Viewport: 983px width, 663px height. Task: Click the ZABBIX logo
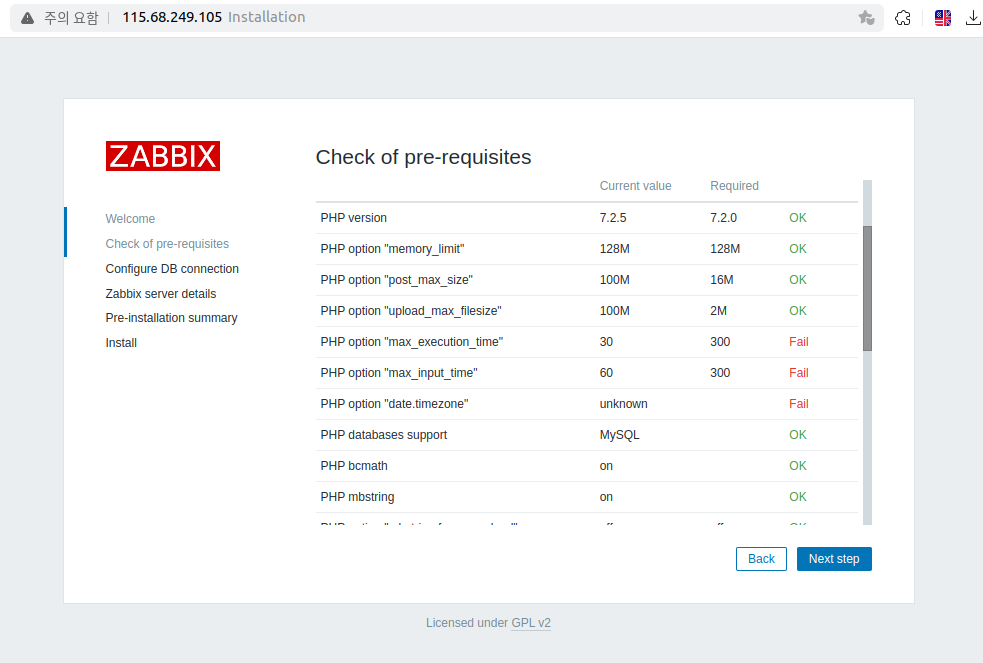coord(163,156)
